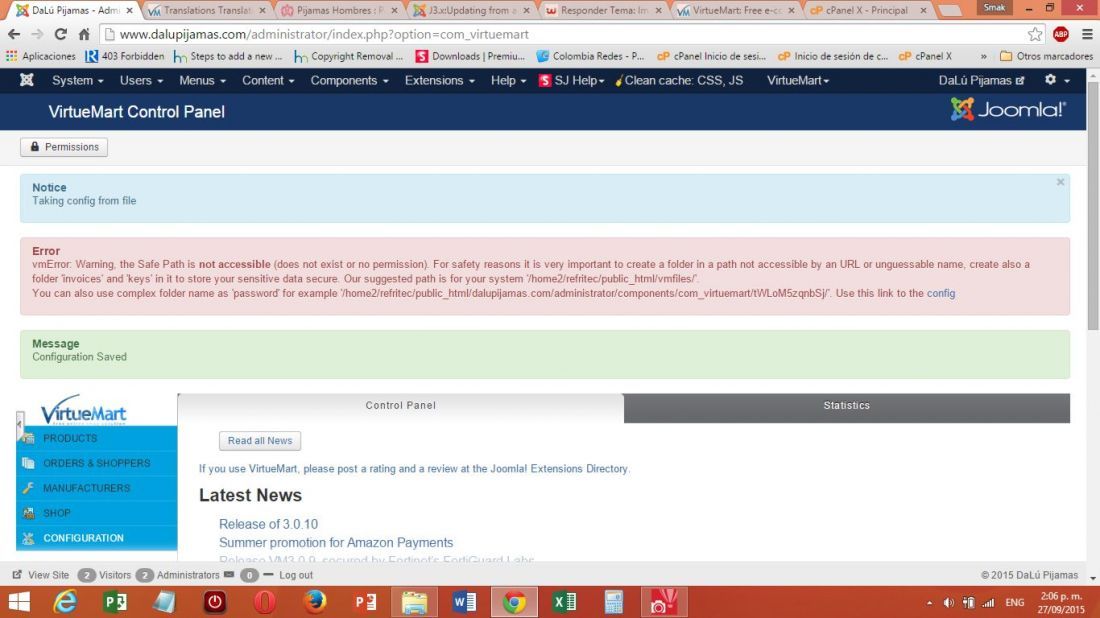Click View Site in the footer
Screen dimensions: 1100x618
[x=41, y=575]
